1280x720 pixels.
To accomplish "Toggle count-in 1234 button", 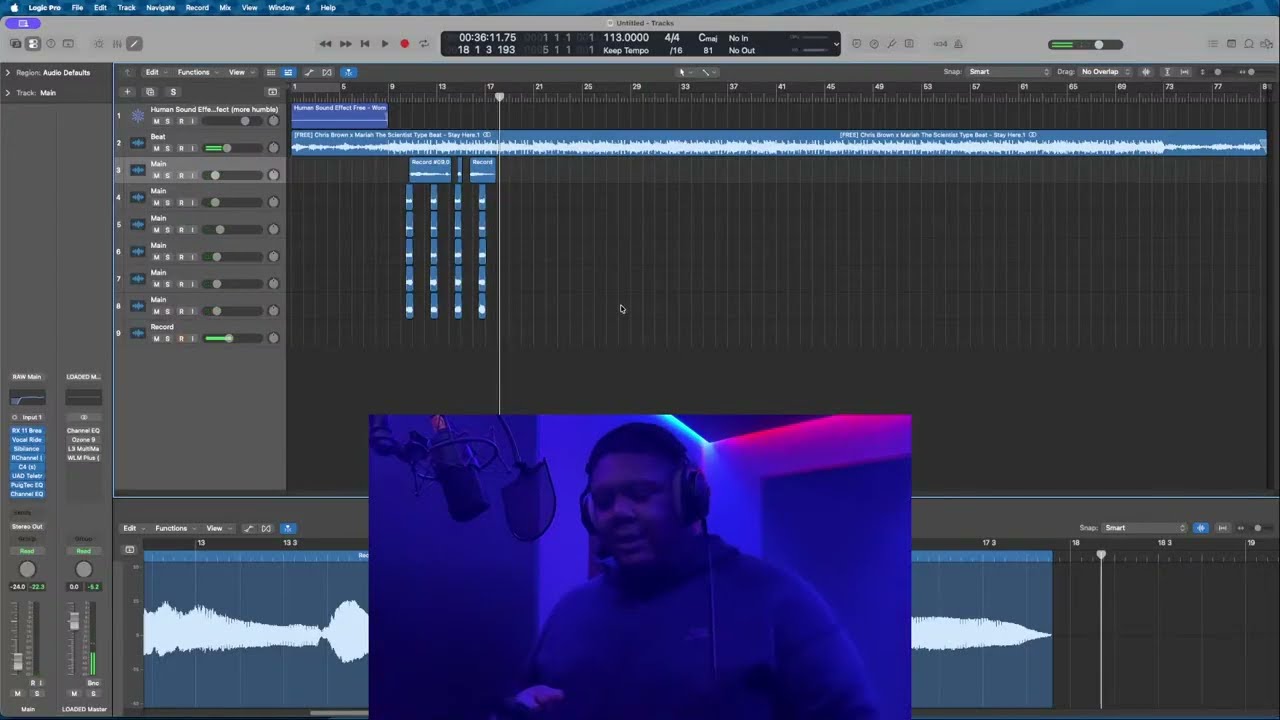I will tap(940, 44).
